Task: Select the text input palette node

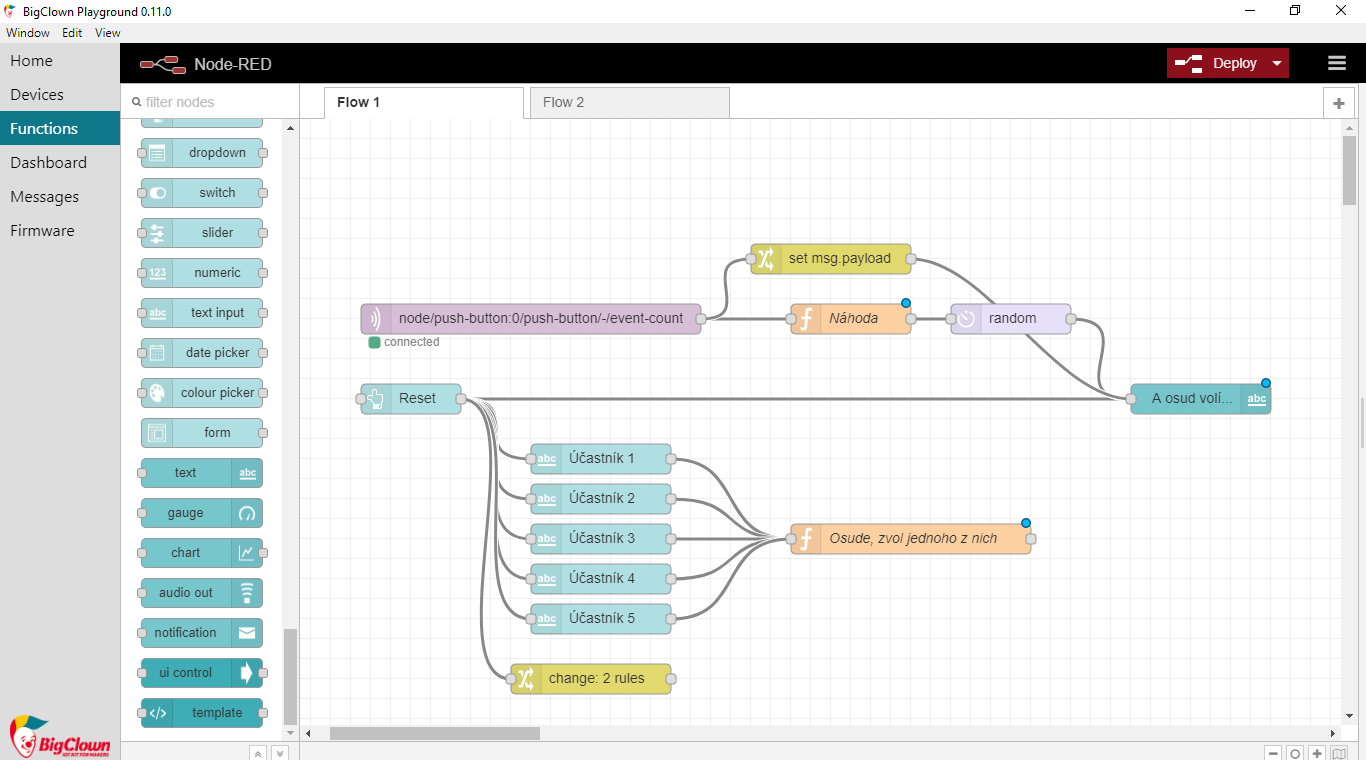Action: 202,313
